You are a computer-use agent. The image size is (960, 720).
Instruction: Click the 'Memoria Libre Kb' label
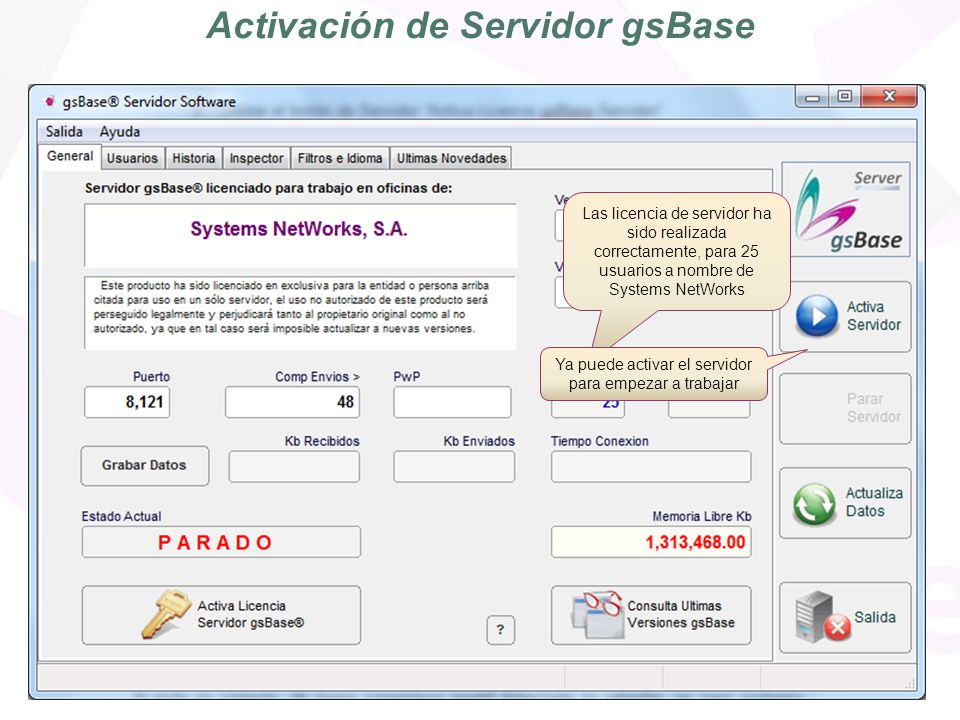click(702, 516)
